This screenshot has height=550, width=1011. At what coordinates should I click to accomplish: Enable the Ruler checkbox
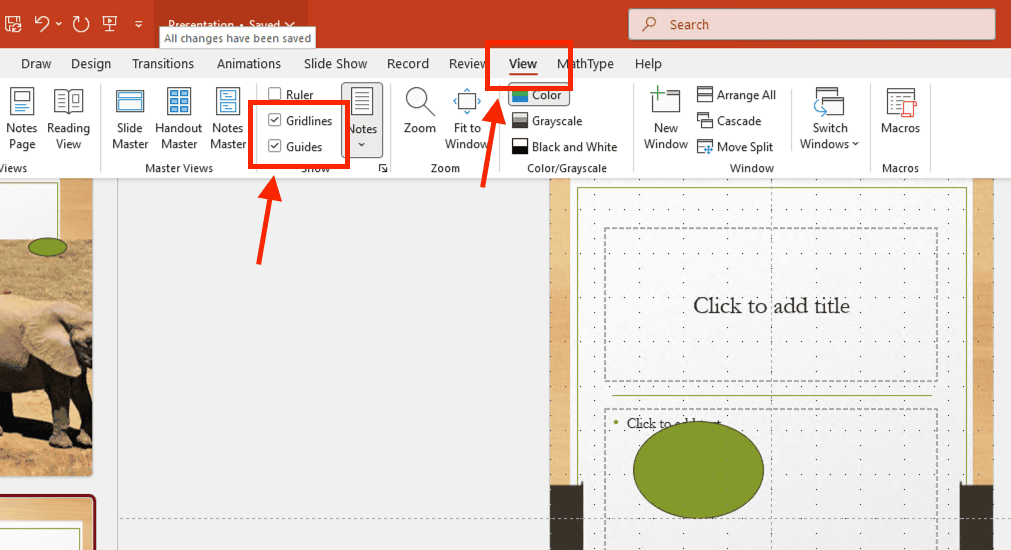coord(275,95)
